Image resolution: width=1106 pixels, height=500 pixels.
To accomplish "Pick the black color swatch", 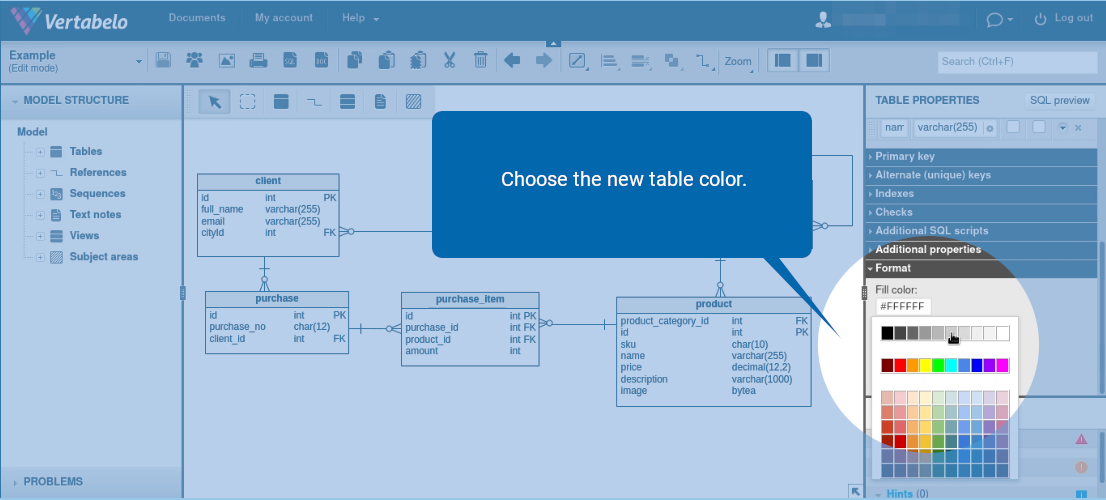I will (887, 334).
